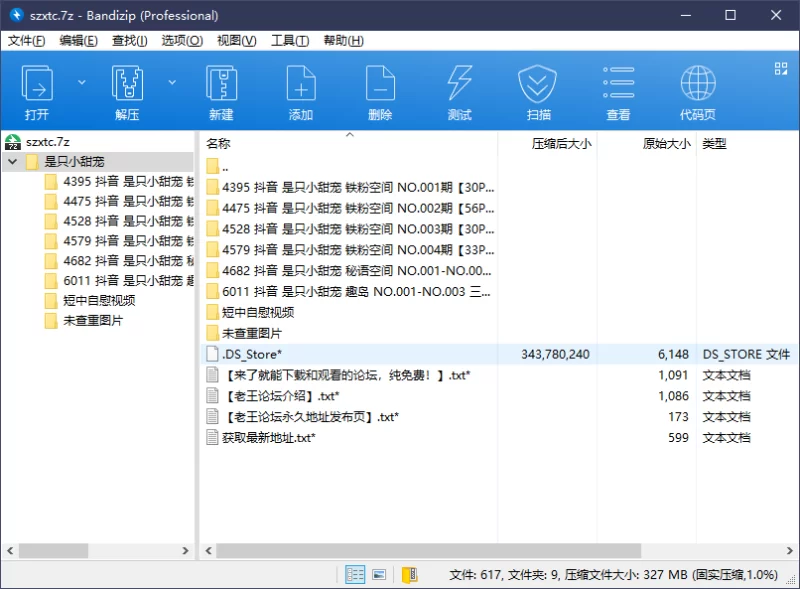Image resolution: width=800 pixels, height=589 pixels.
Task: Select tree folder starting with 4395
Action: click(x=119, y=182)
